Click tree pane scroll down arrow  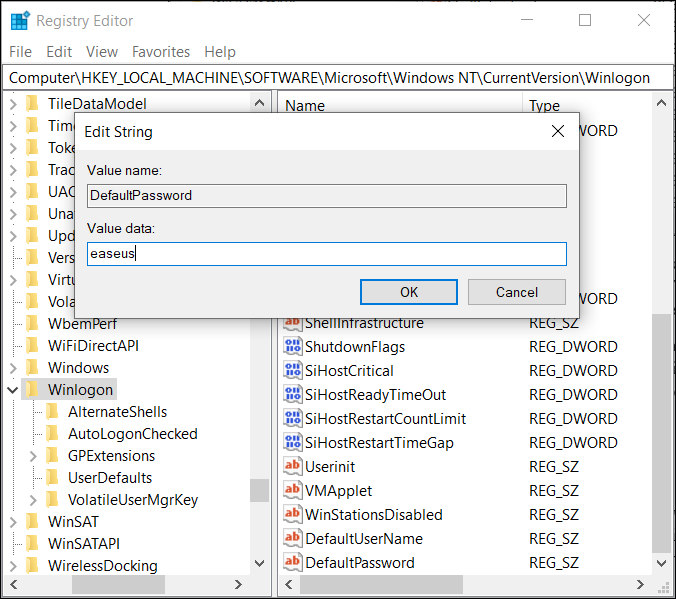(260, 563)
